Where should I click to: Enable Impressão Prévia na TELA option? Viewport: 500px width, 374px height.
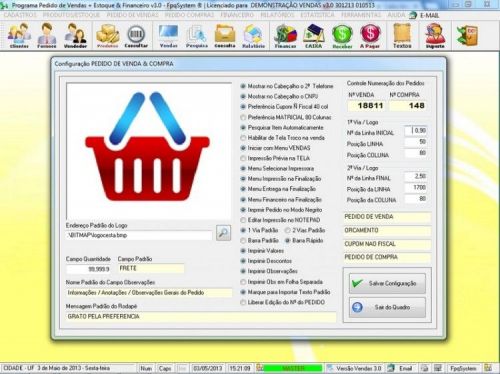(x=243, y=158)
